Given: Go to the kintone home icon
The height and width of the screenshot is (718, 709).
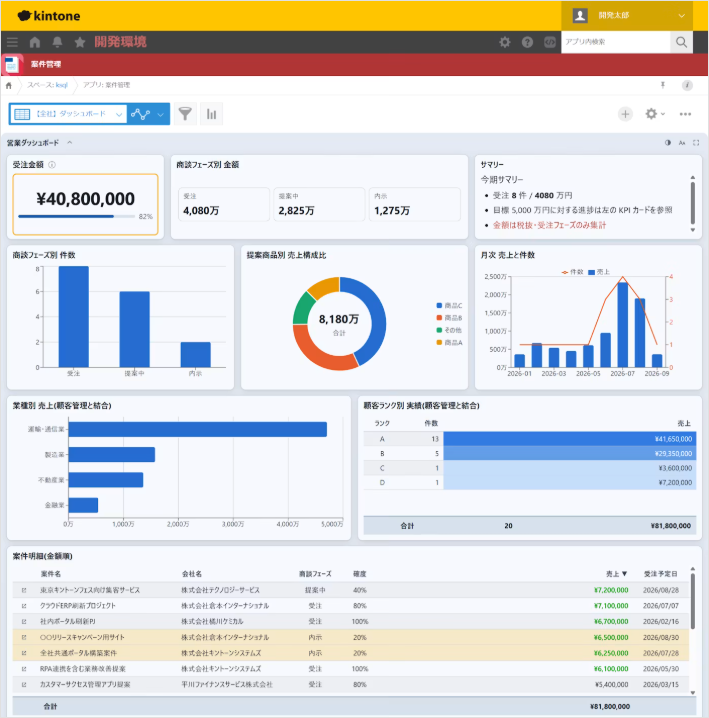Looking at the screenshot, I should (35, 42).
